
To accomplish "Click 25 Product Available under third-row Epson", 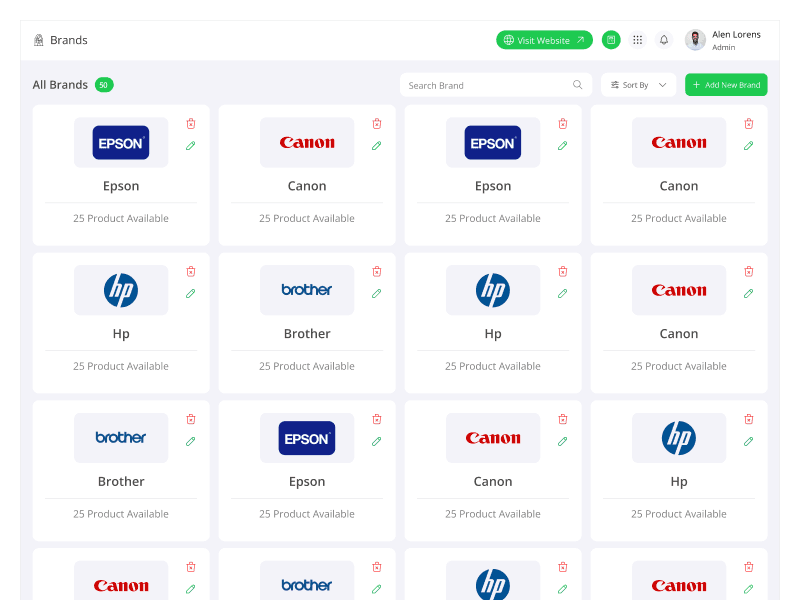I will [x=307, y=514].
